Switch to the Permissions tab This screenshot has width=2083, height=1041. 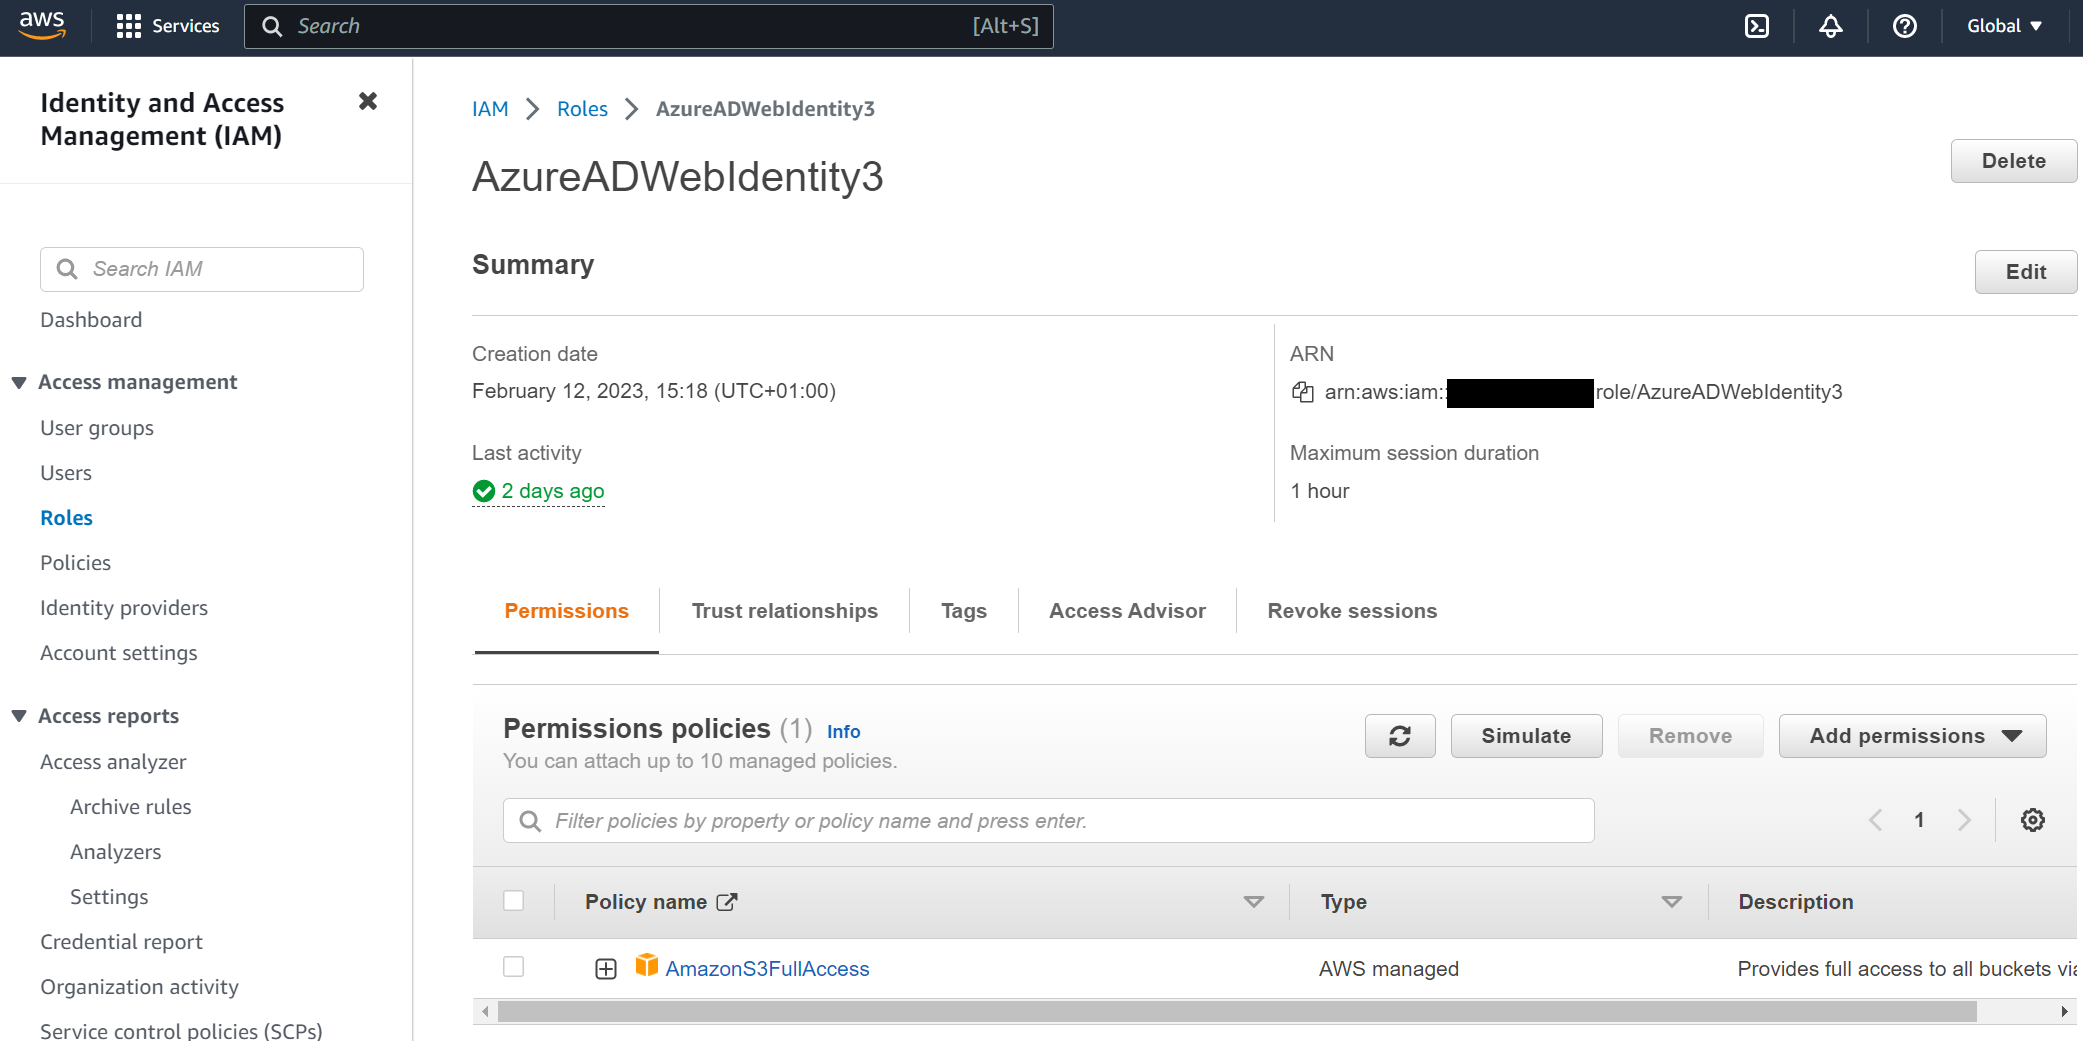pyautogui.click(x=567, y=611)
